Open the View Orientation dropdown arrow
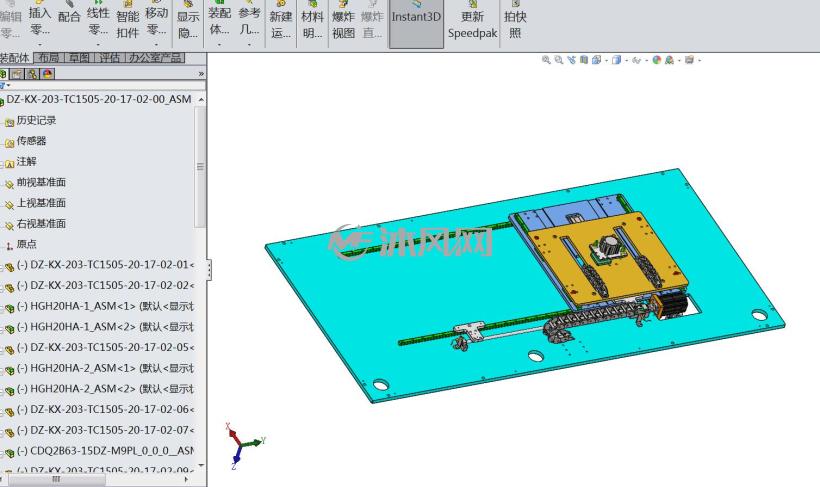 pyautogui.click(x=606, y=61)
